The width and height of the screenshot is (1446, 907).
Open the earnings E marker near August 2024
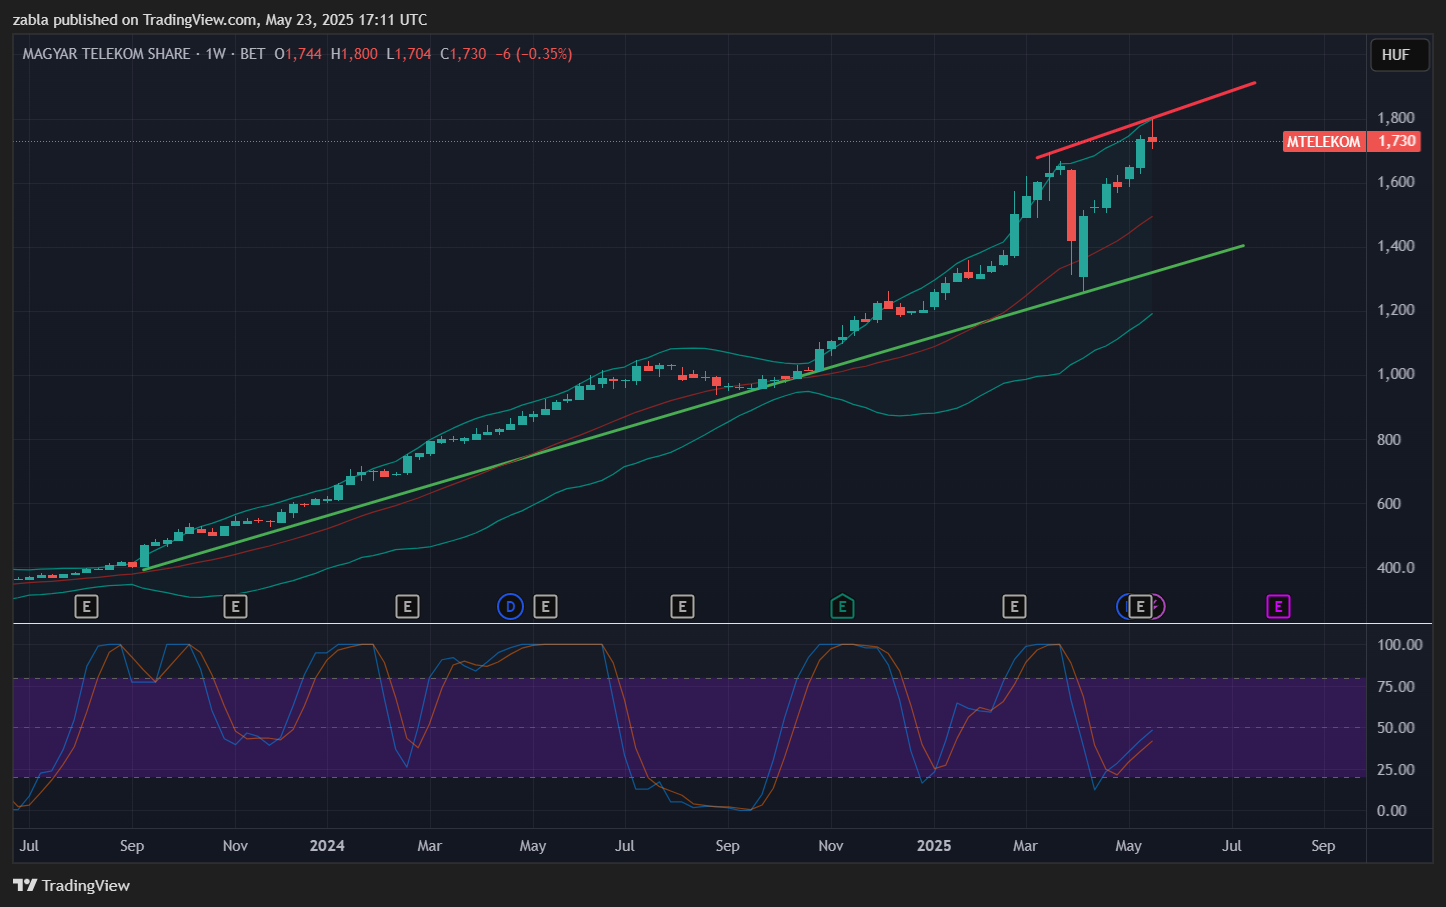pyautogui.click(x=682, y=606)
